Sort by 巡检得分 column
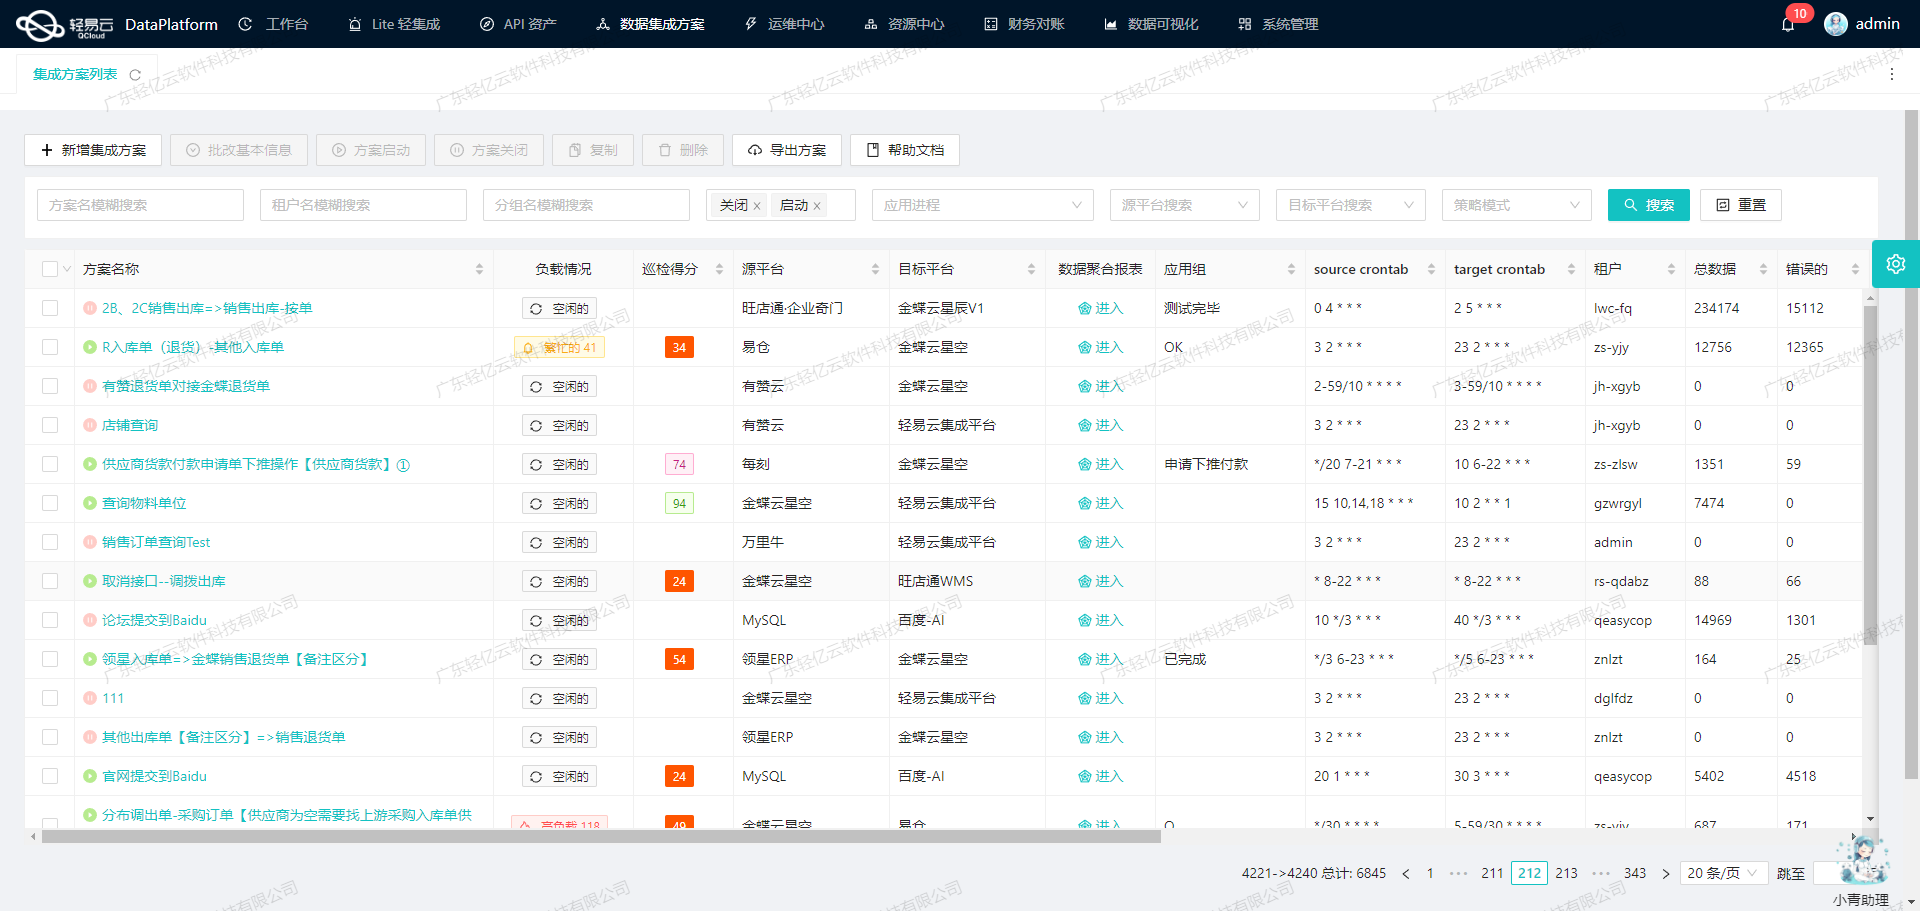 (719, 269)
